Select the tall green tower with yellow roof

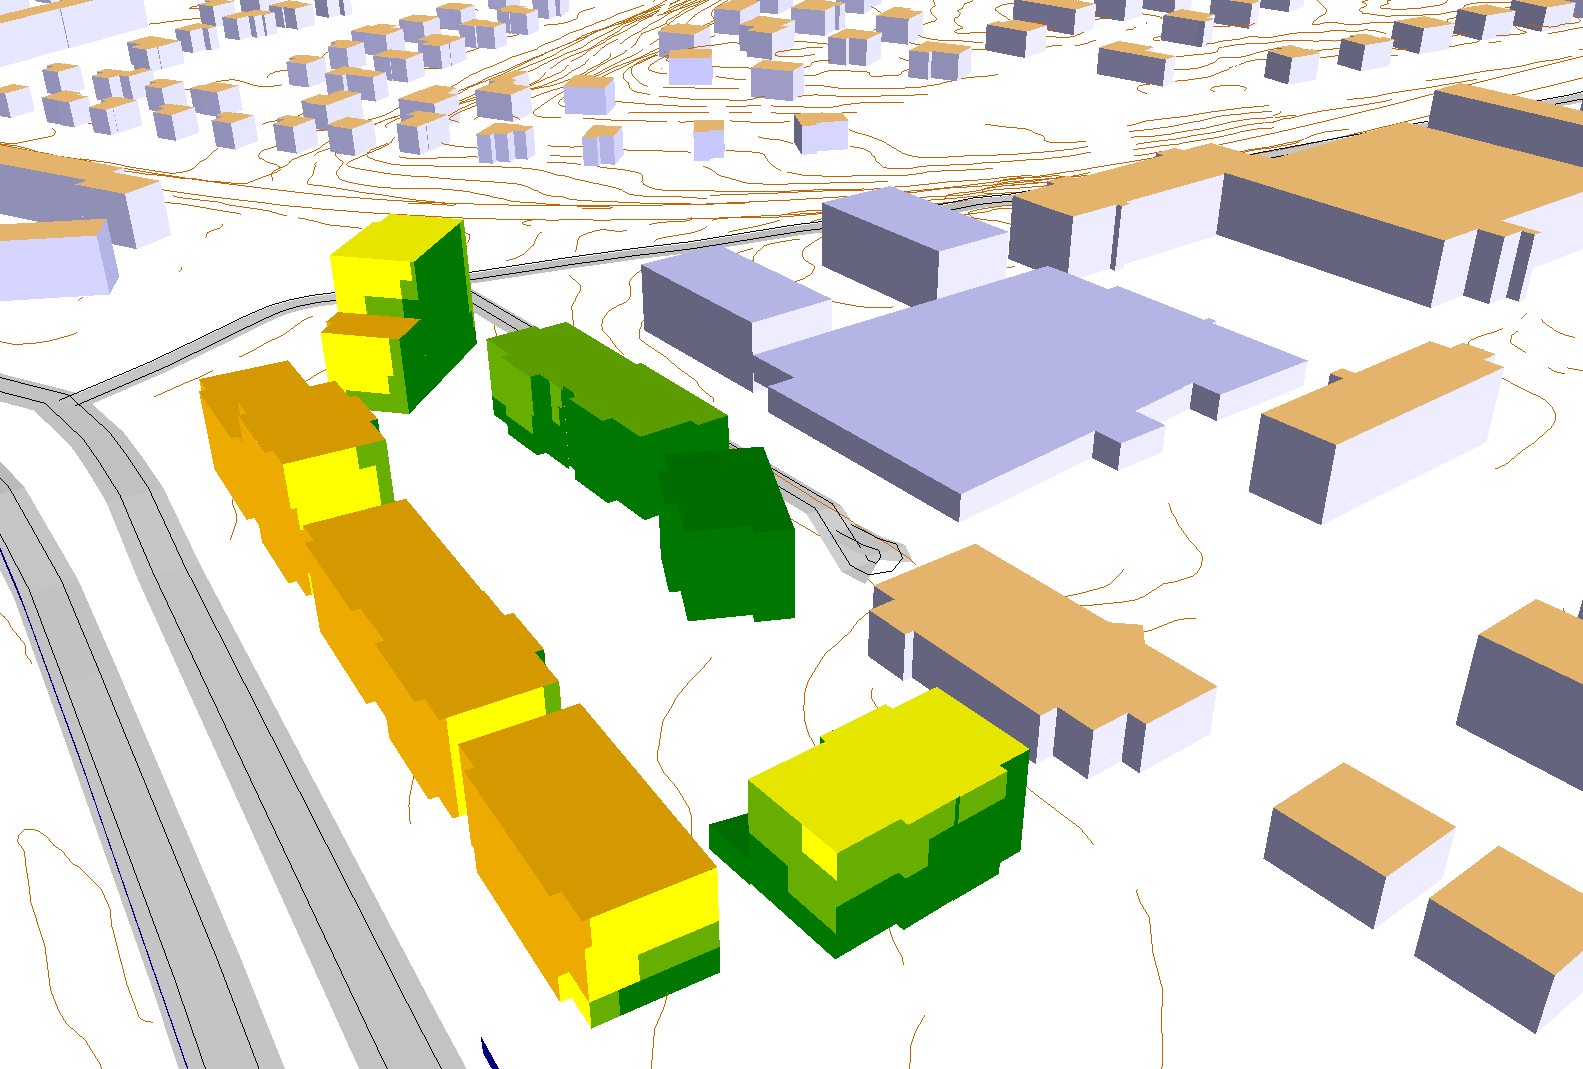[400, 313]
